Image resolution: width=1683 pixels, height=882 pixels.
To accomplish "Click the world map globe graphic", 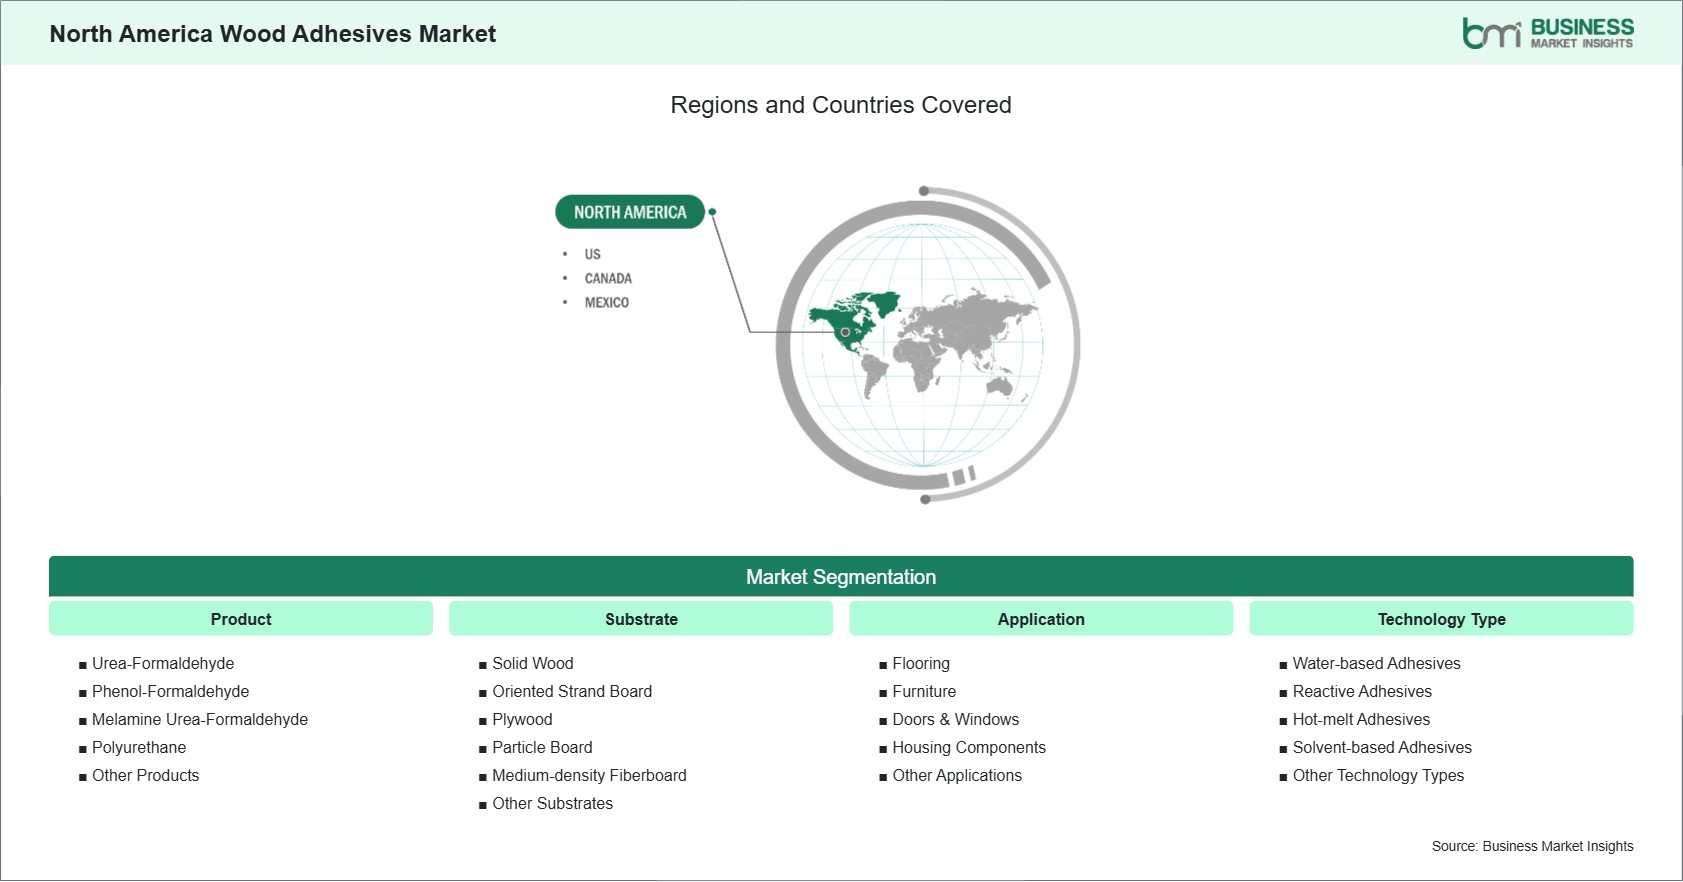I will click(x=927, y=344).
